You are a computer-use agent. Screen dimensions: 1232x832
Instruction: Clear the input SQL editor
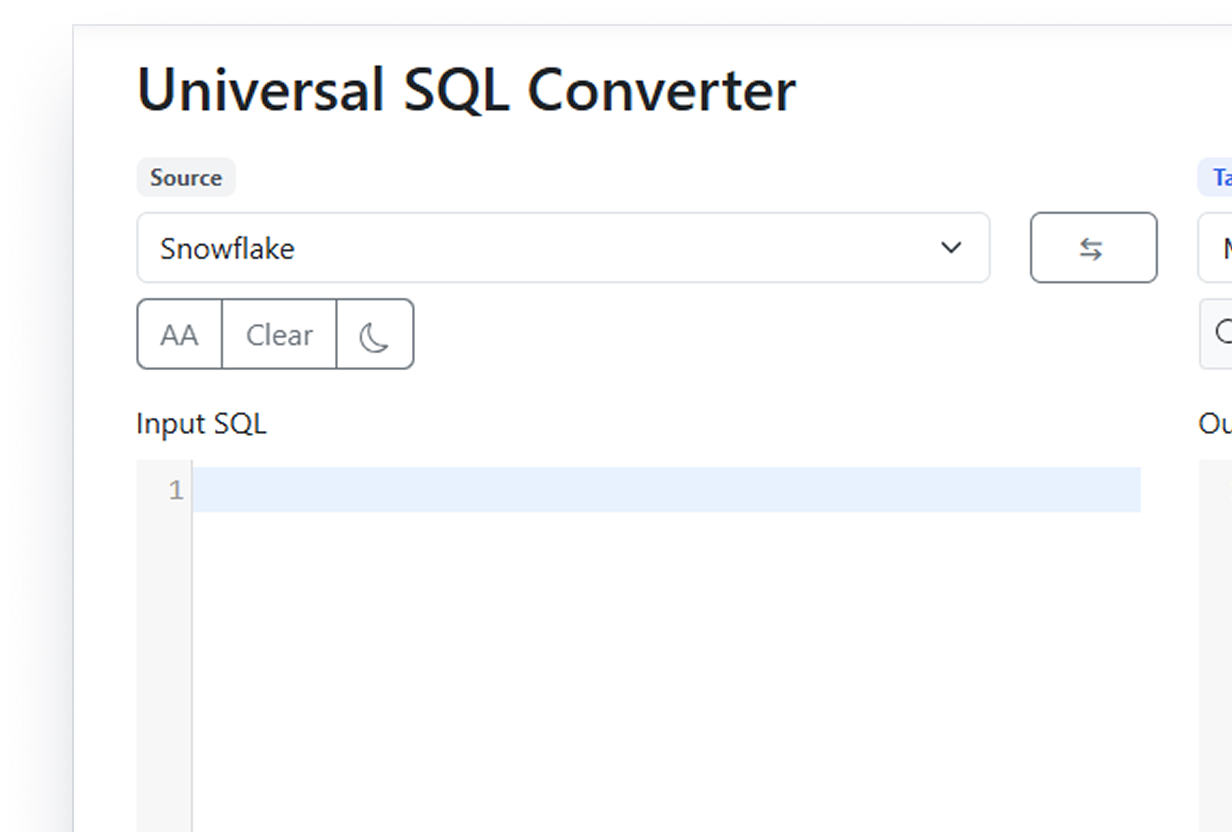[x=279, y=335]
